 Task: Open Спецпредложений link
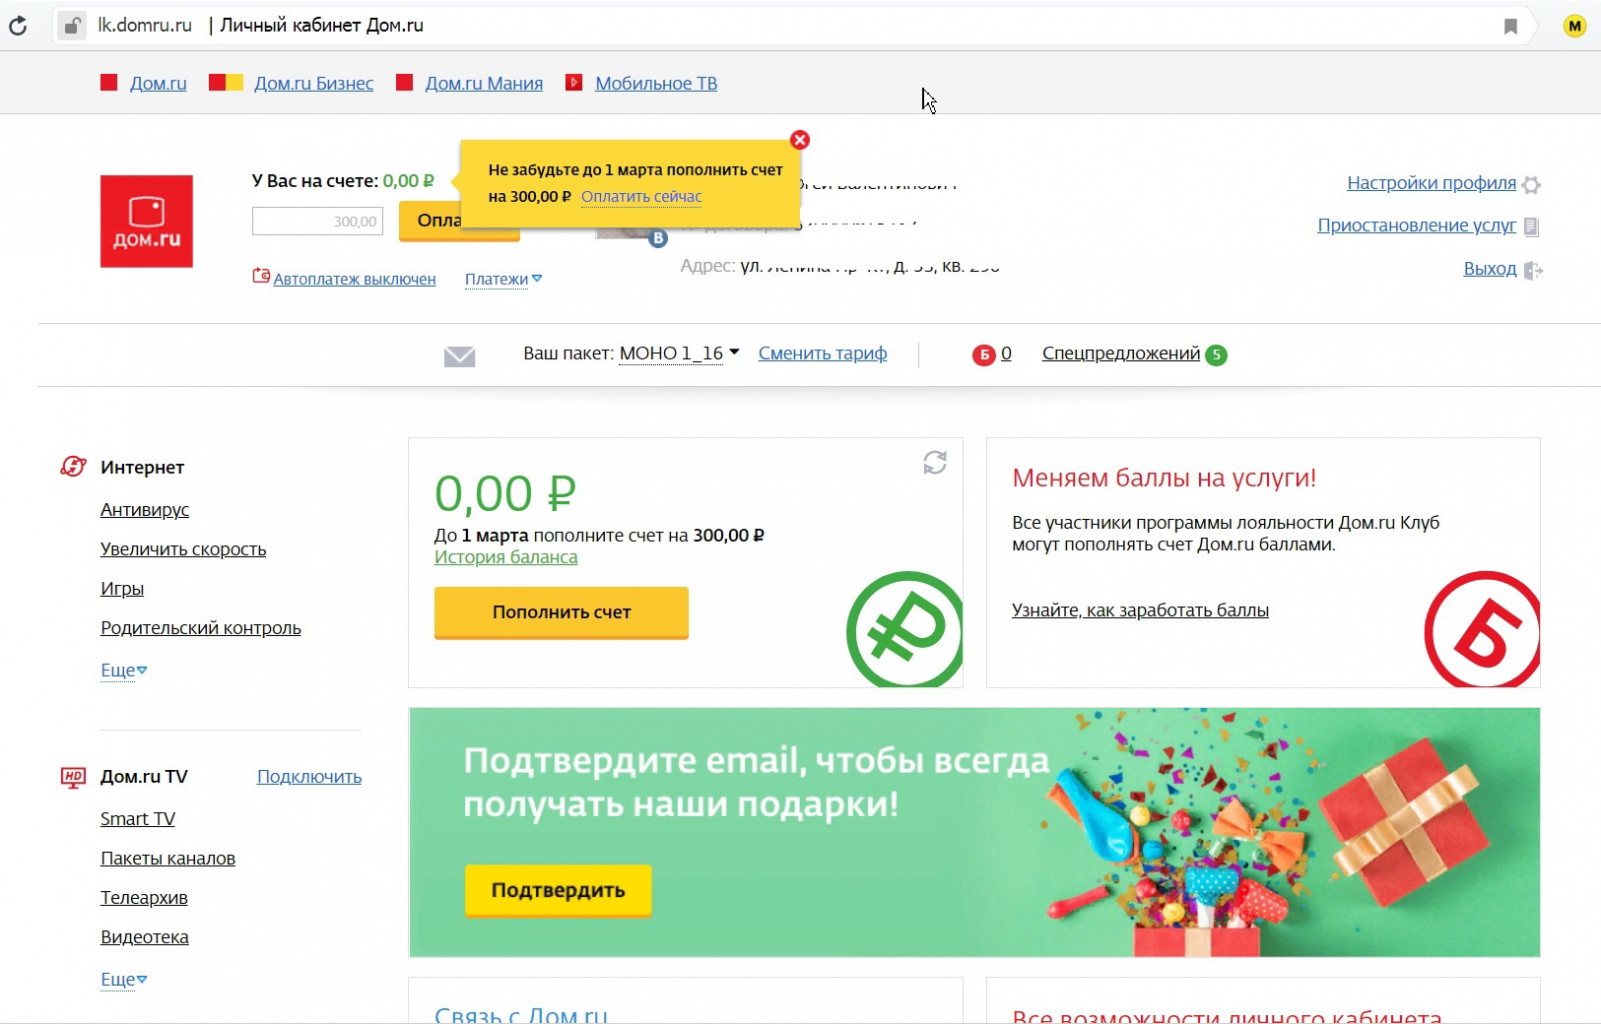[x=1121, y=353]
